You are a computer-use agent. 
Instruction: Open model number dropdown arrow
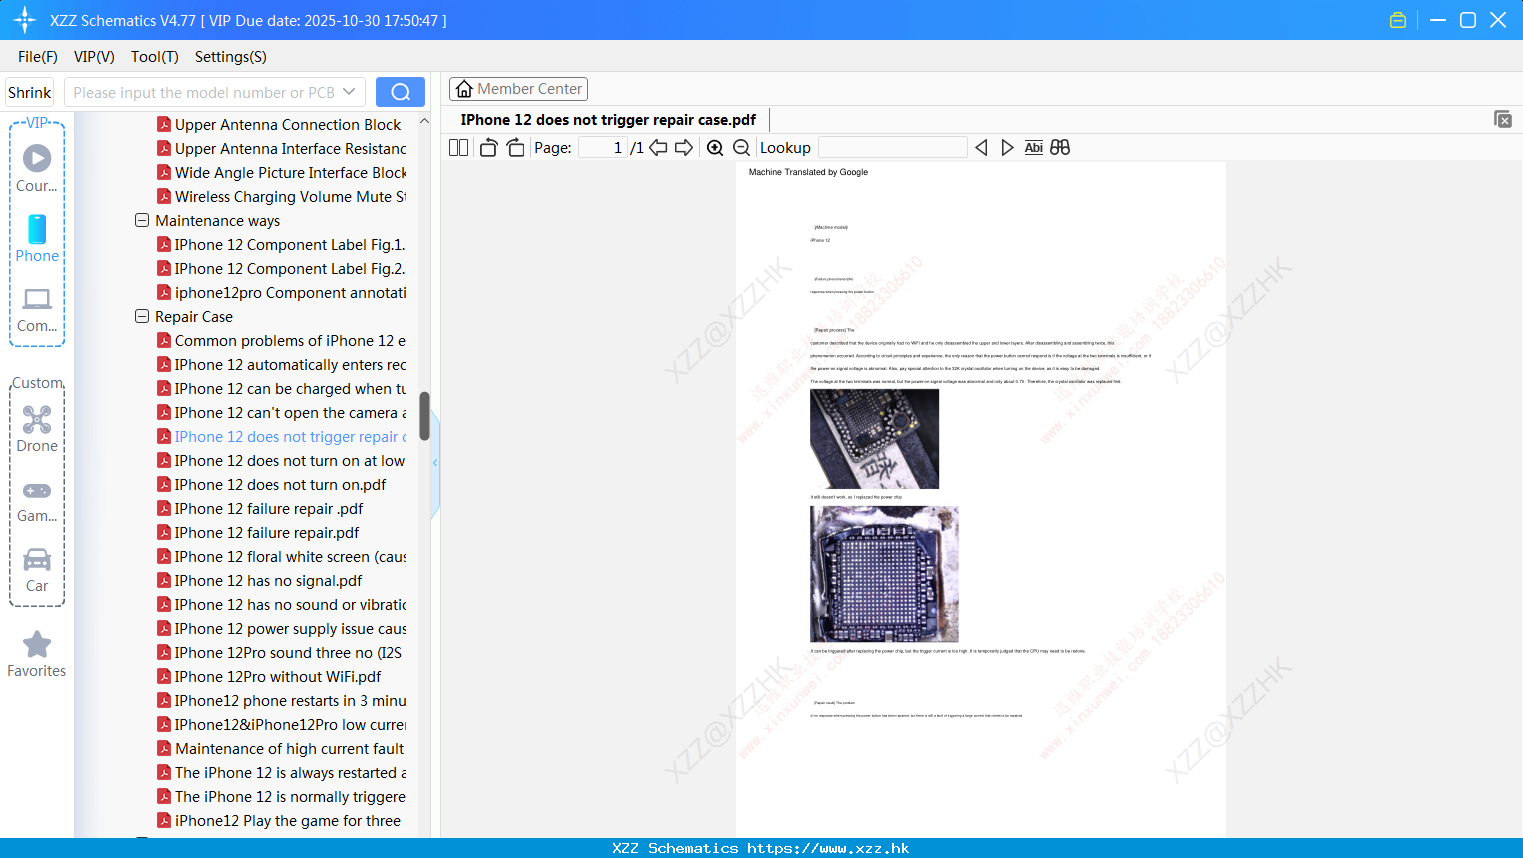[x=349, y=92]
